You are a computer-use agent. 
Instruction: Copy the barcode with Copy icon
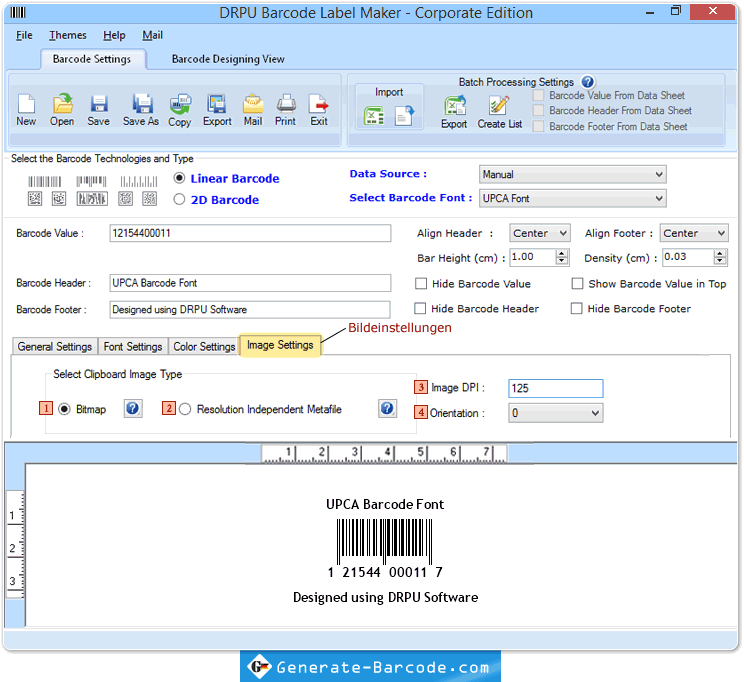click(180, 104)
